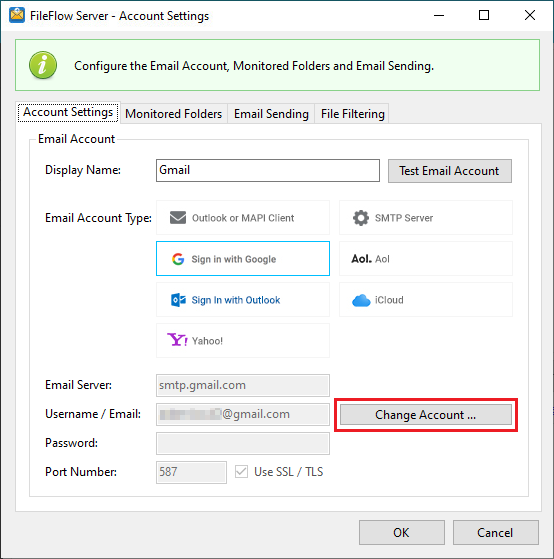
Task: Click the 'Password:' label
Action: click(x=71, y=443)
